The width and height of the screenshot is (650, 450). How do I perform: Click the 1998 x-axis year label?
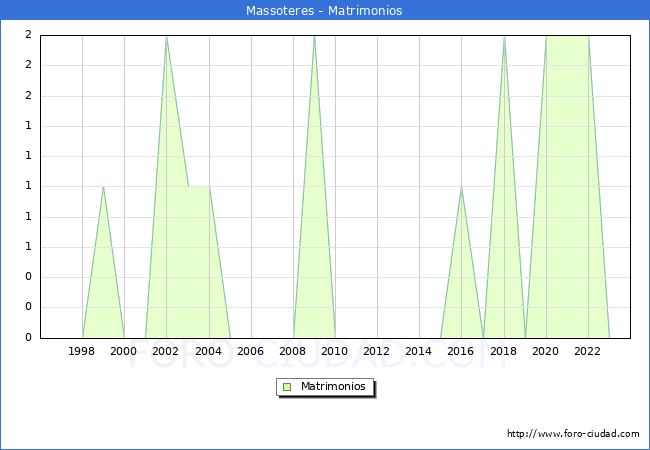pyautogui.click(x=82, y=351)
